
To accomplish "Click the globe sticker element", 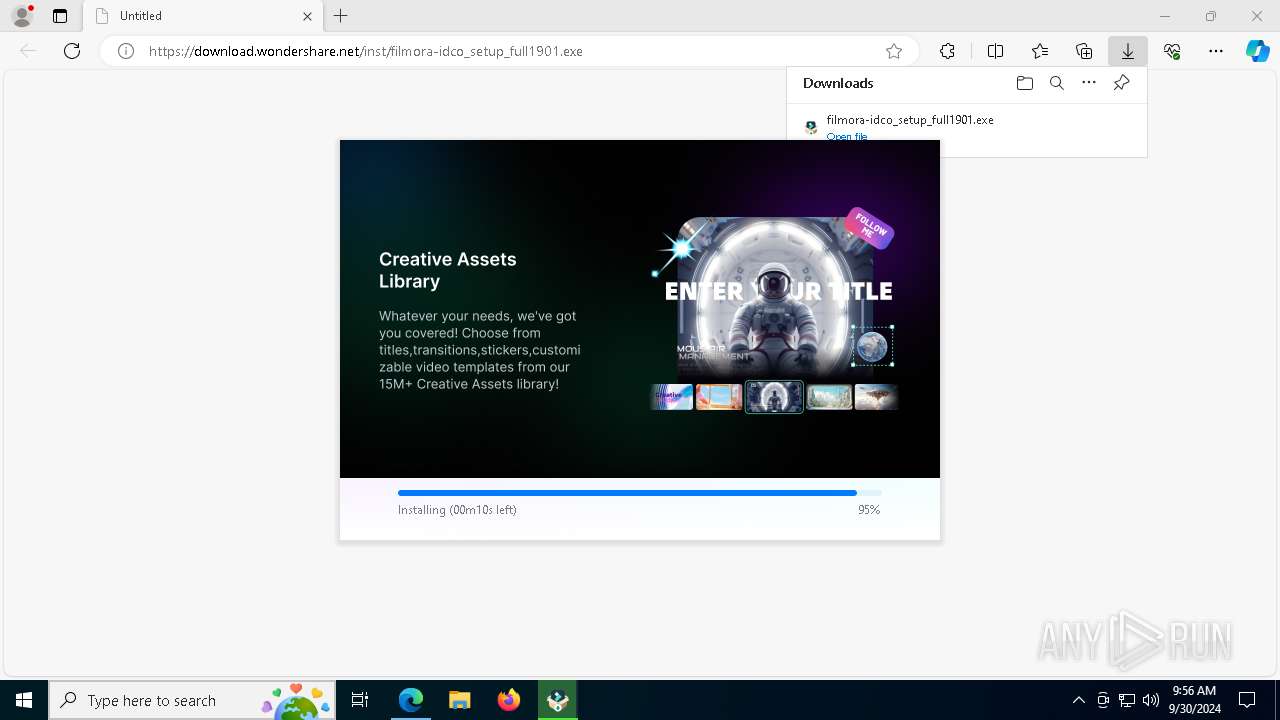I will click(x=872, y=346).
